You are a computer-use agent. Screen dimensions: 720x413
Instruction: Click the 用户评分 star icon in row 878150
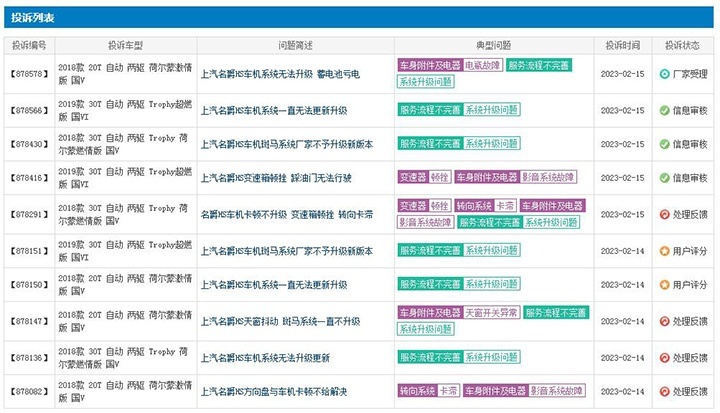click(664, 285)
